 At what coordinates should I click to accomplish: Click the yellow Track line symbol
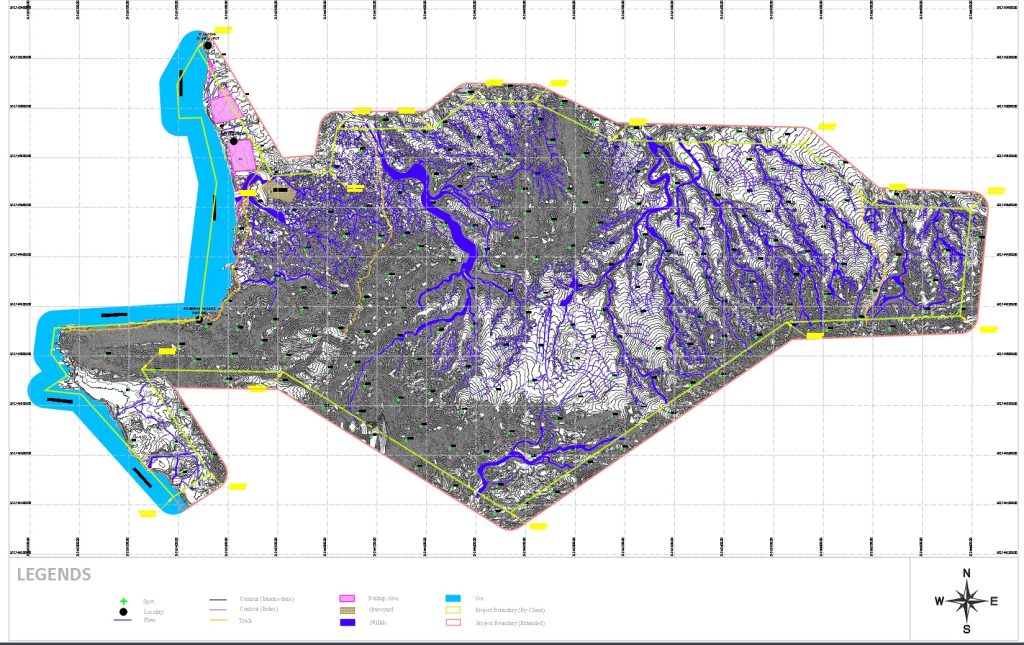click(x=219, y=620)
